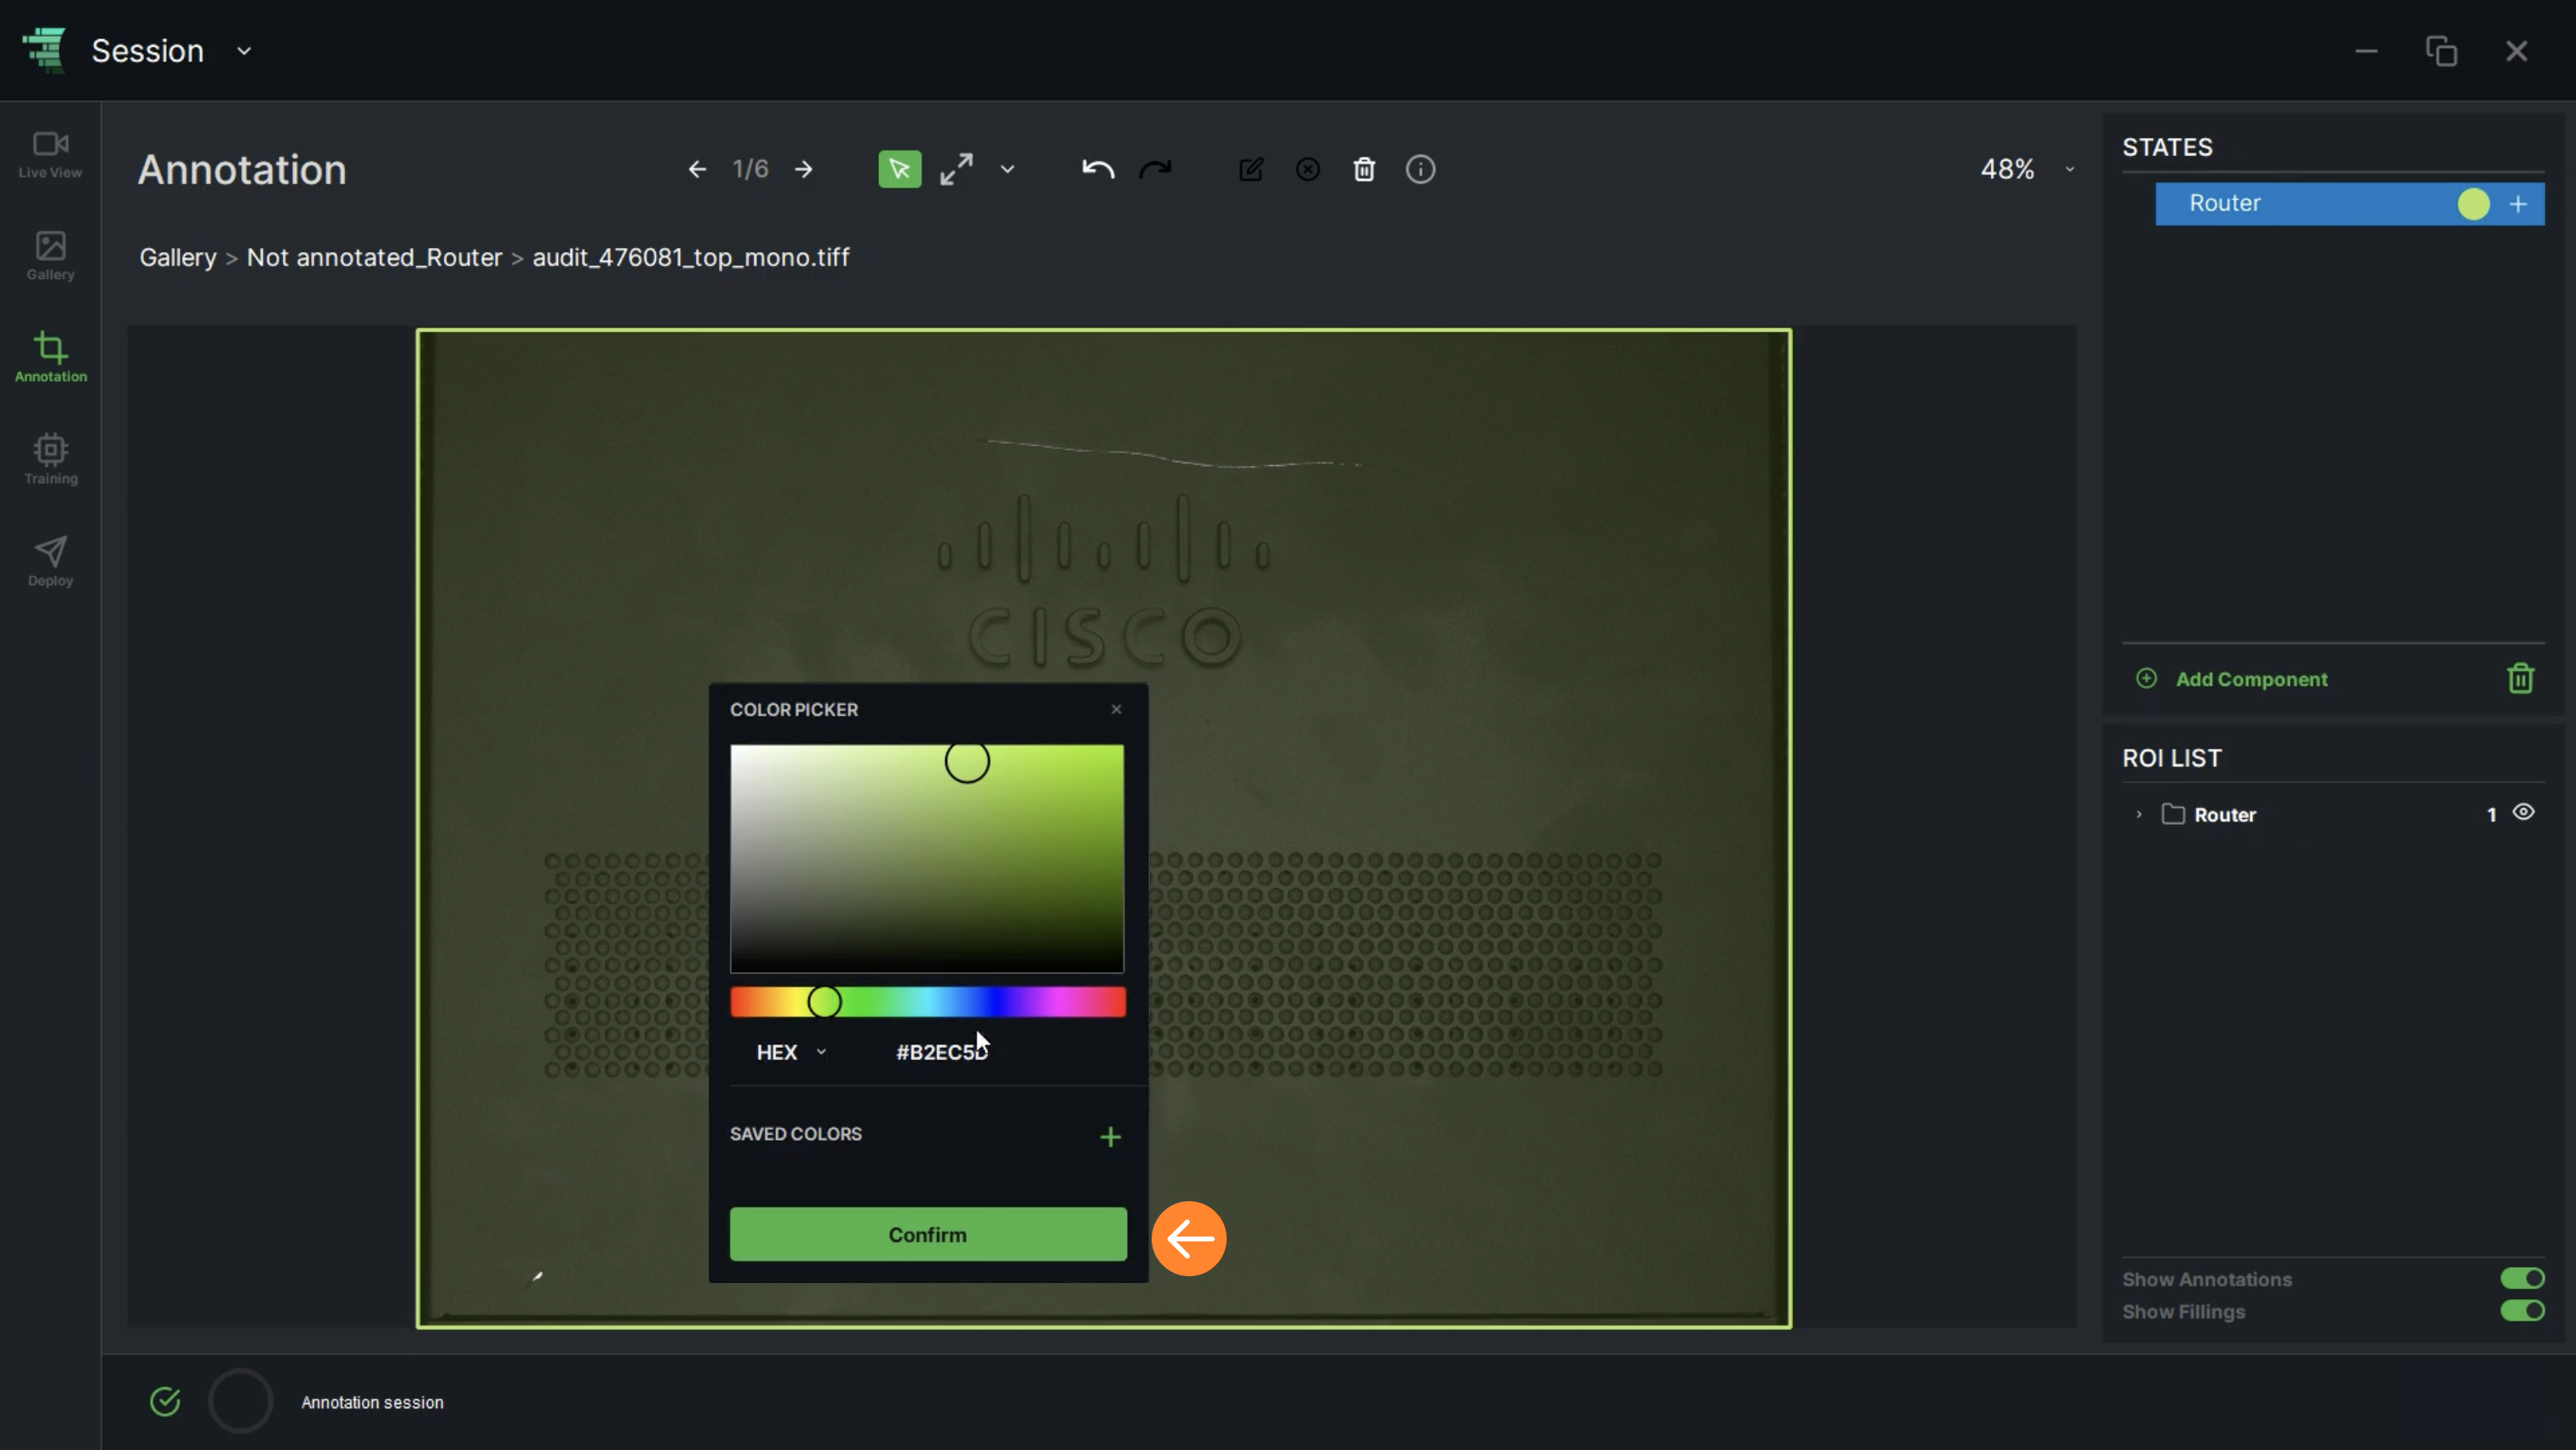Screen dimensions: 2576x1450
Task: Open the Gallery section
Action: pyautogui.click(x=50, y=257)
